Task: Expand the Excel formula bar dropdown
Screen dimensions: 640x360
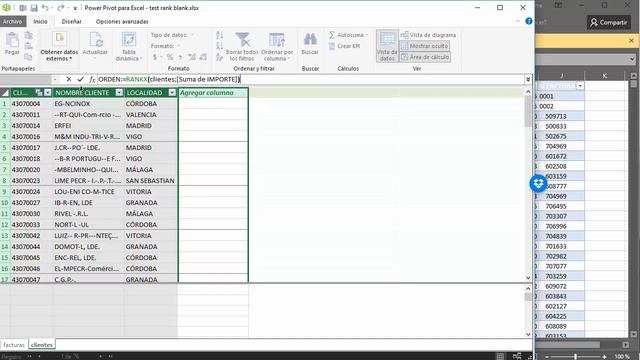Action: [x=632, y=60]
